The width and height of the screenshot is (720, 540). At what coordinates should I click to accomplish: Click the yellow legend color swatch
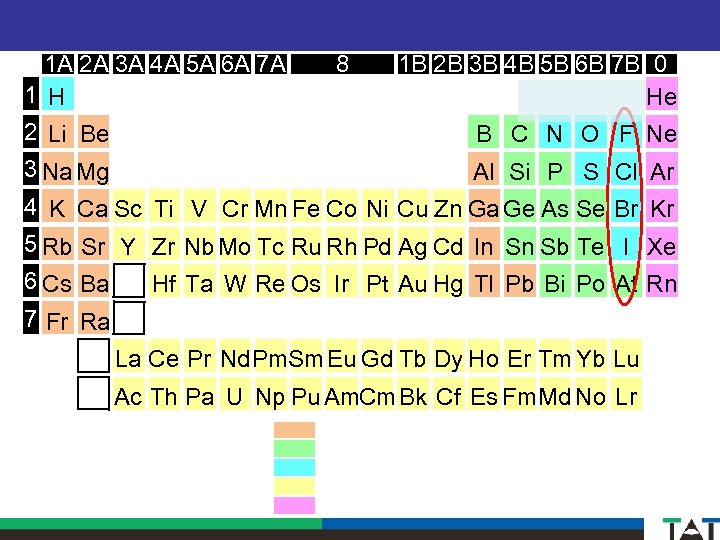click(294, 486)
